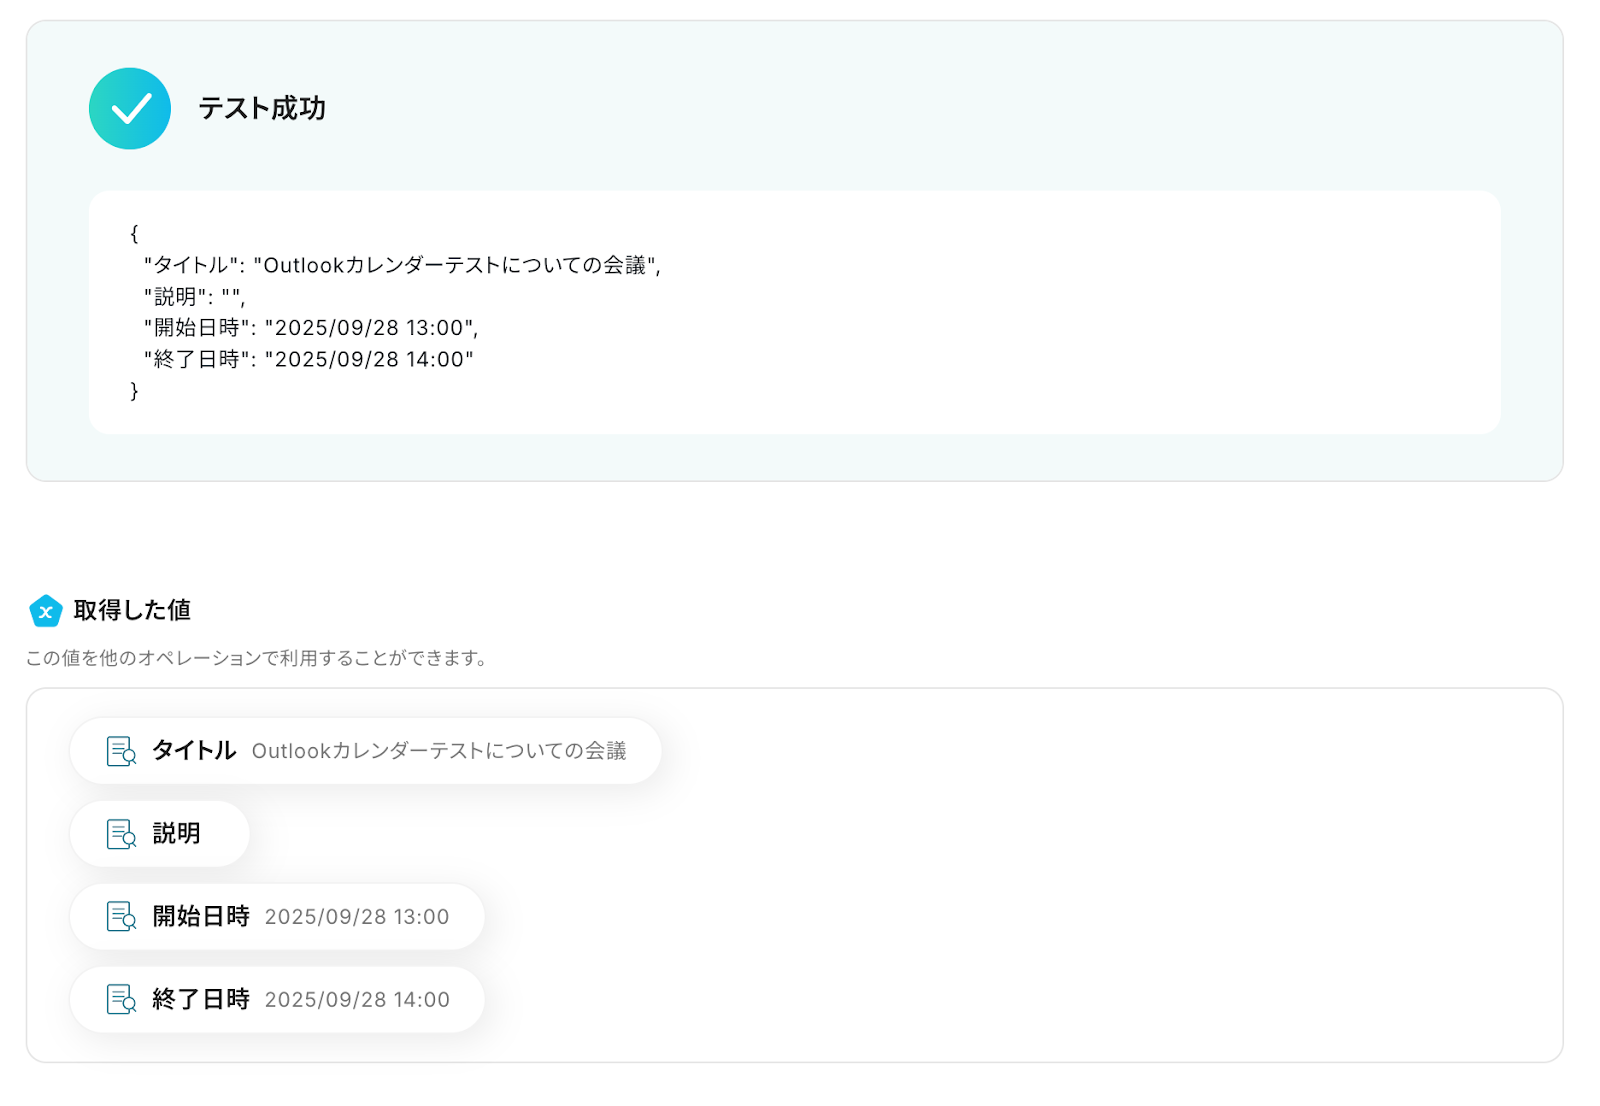Click the テスト成功 heading text
This screenshot has width=1600, height=1106.
(x=262, y=108)
